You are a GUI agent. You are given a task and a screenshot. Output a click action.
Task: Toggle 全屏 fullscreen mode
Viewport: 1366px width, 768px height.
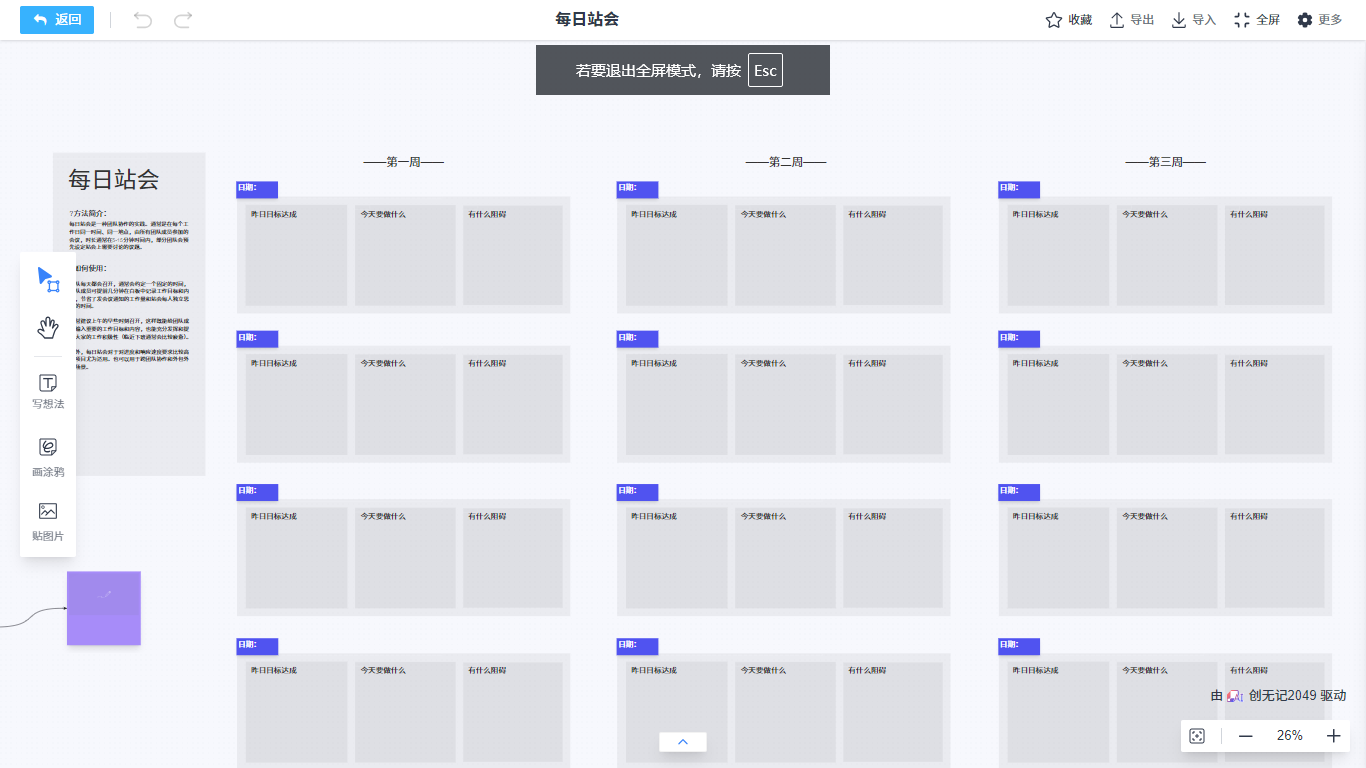pos(1257,20)
